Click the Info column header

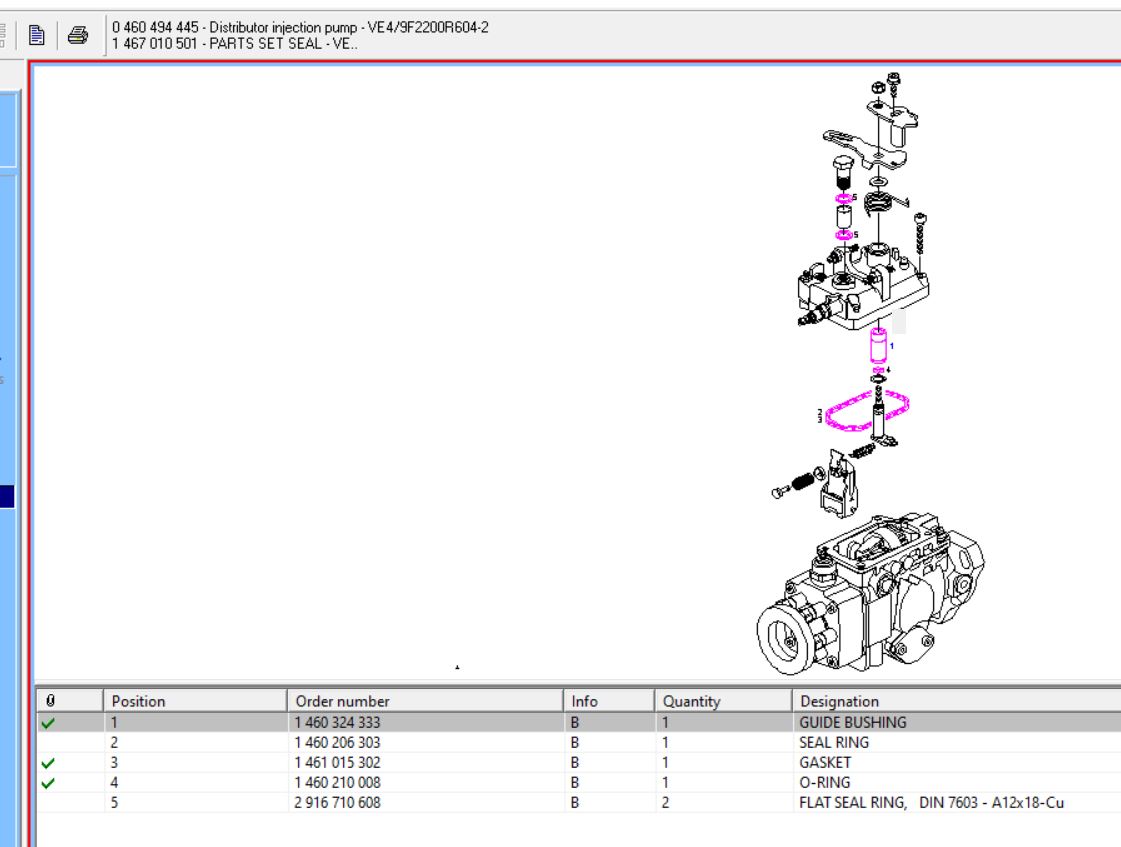coord(607,701)
